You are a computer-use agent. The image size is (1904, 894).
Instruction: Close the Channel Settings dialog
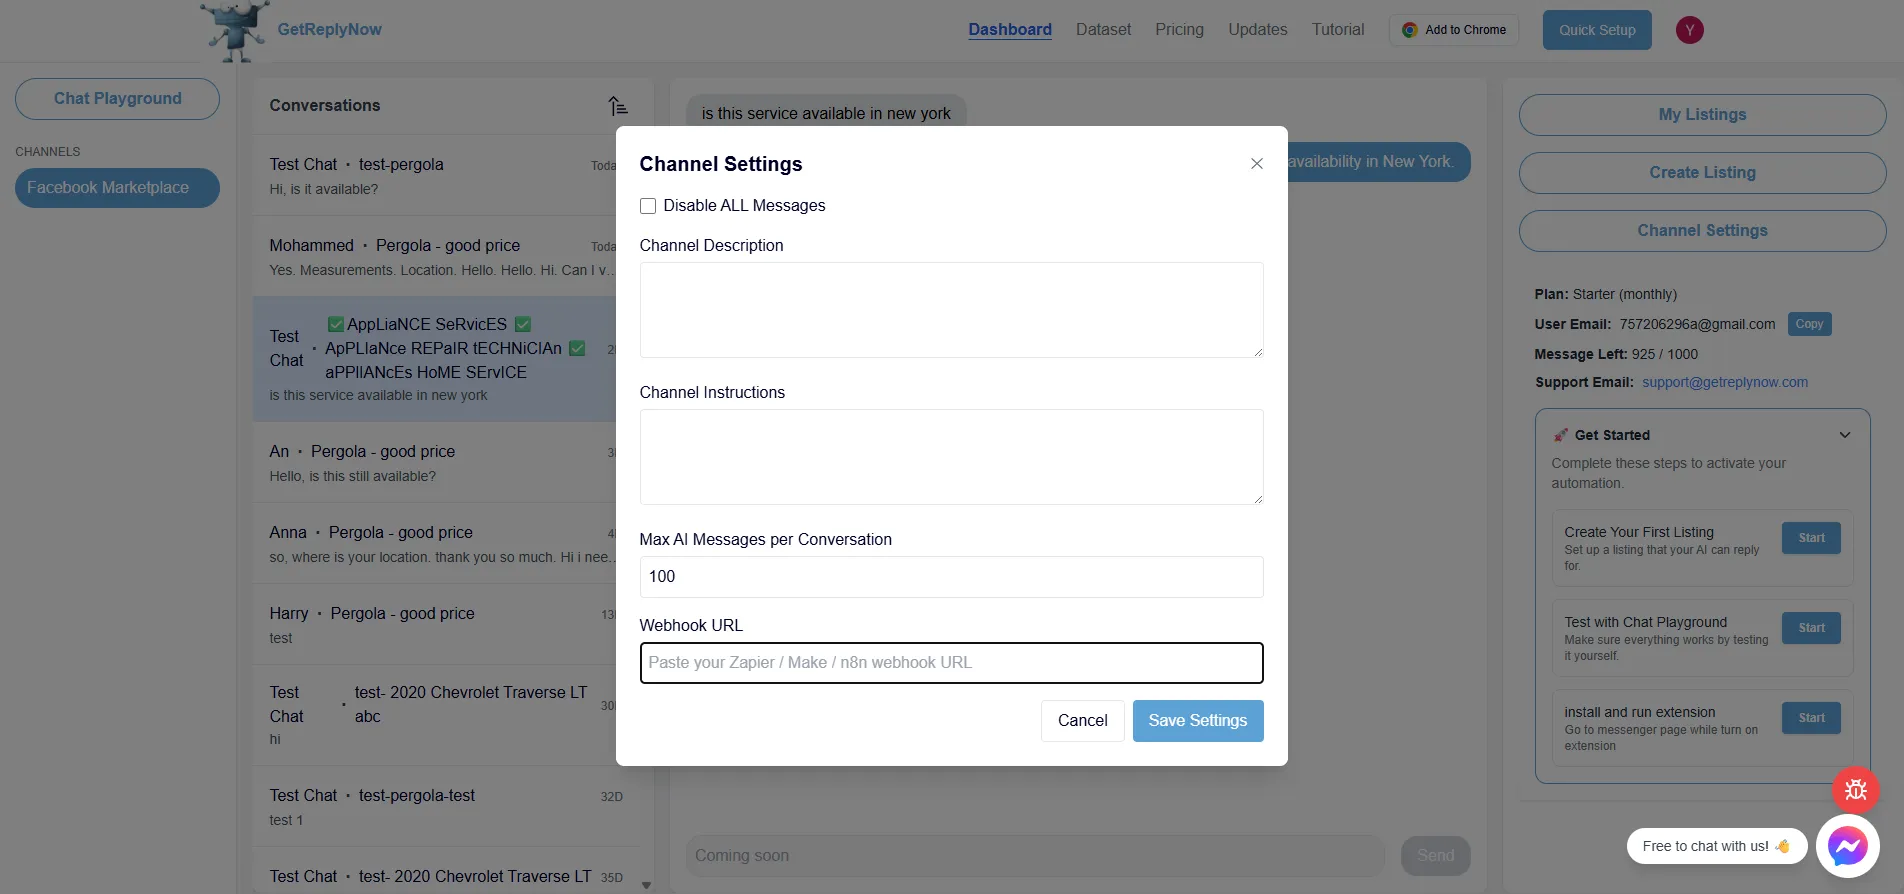[x=1257, y=164]
